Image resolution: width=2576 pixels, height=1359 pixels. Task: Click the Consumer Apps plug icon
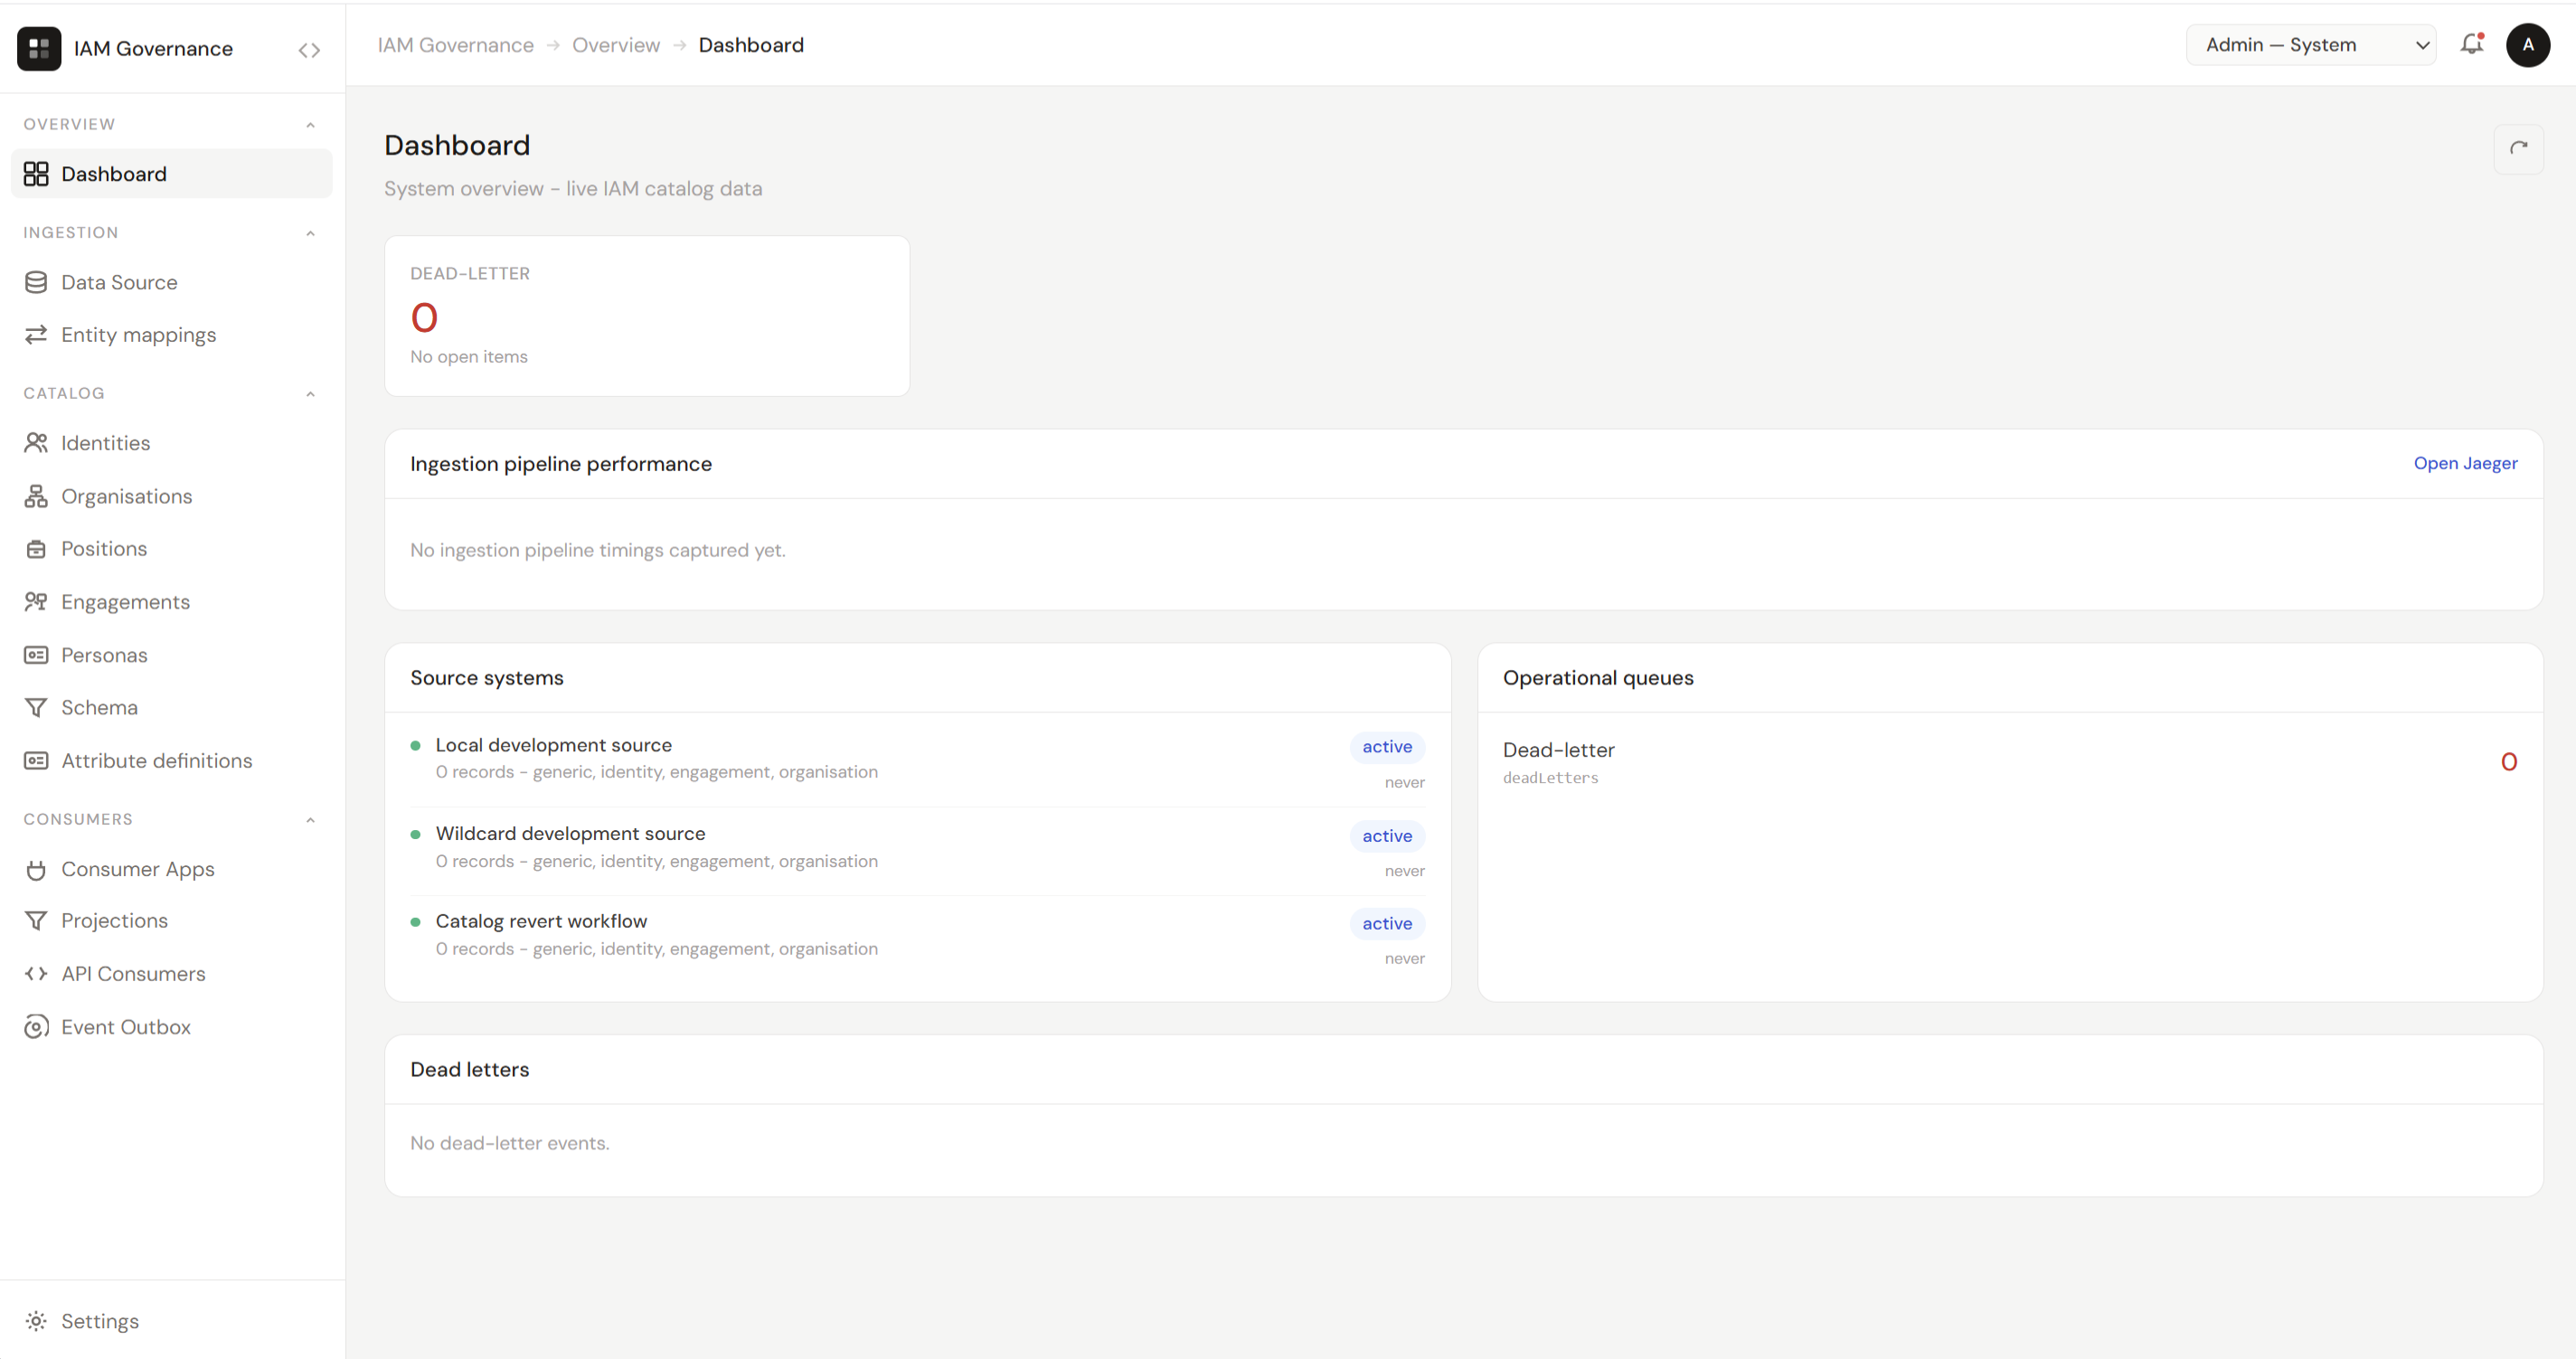(x=36, y=869)
